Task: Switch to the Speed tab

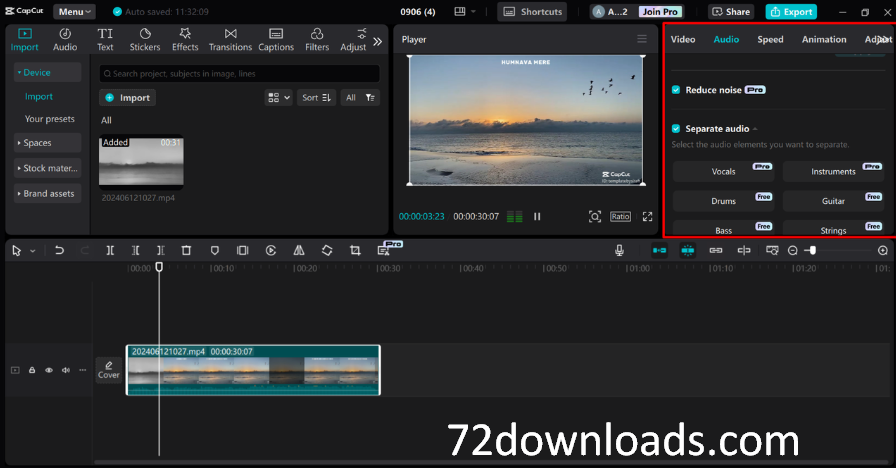Action: pos(770,39)
